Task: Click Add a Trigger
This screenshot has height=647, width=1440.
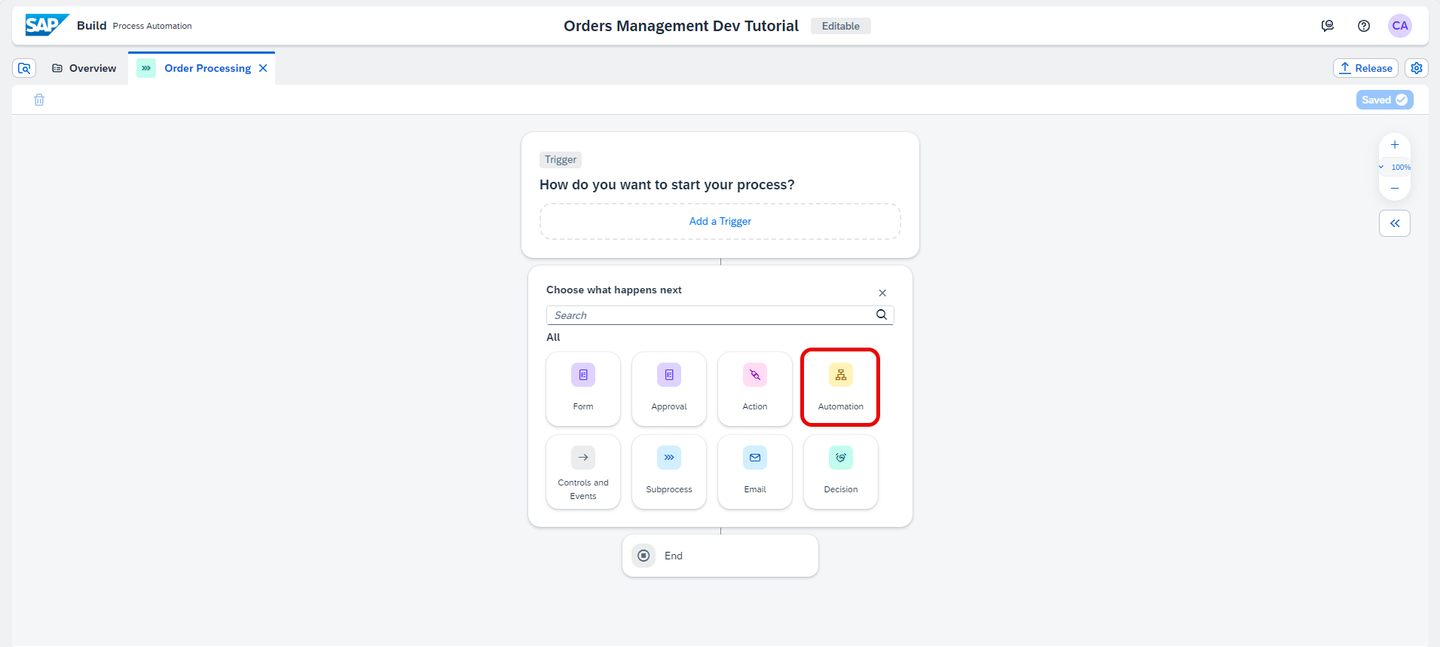Action: click(x=720, y=221)
